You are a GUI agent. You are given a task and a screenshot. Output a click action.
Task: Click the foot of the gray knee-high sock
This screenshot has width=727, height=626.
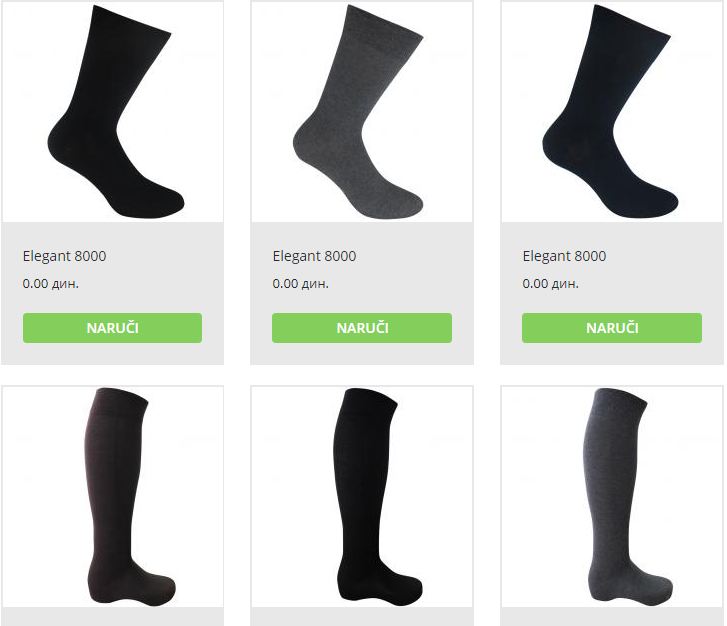pos(633,582)
